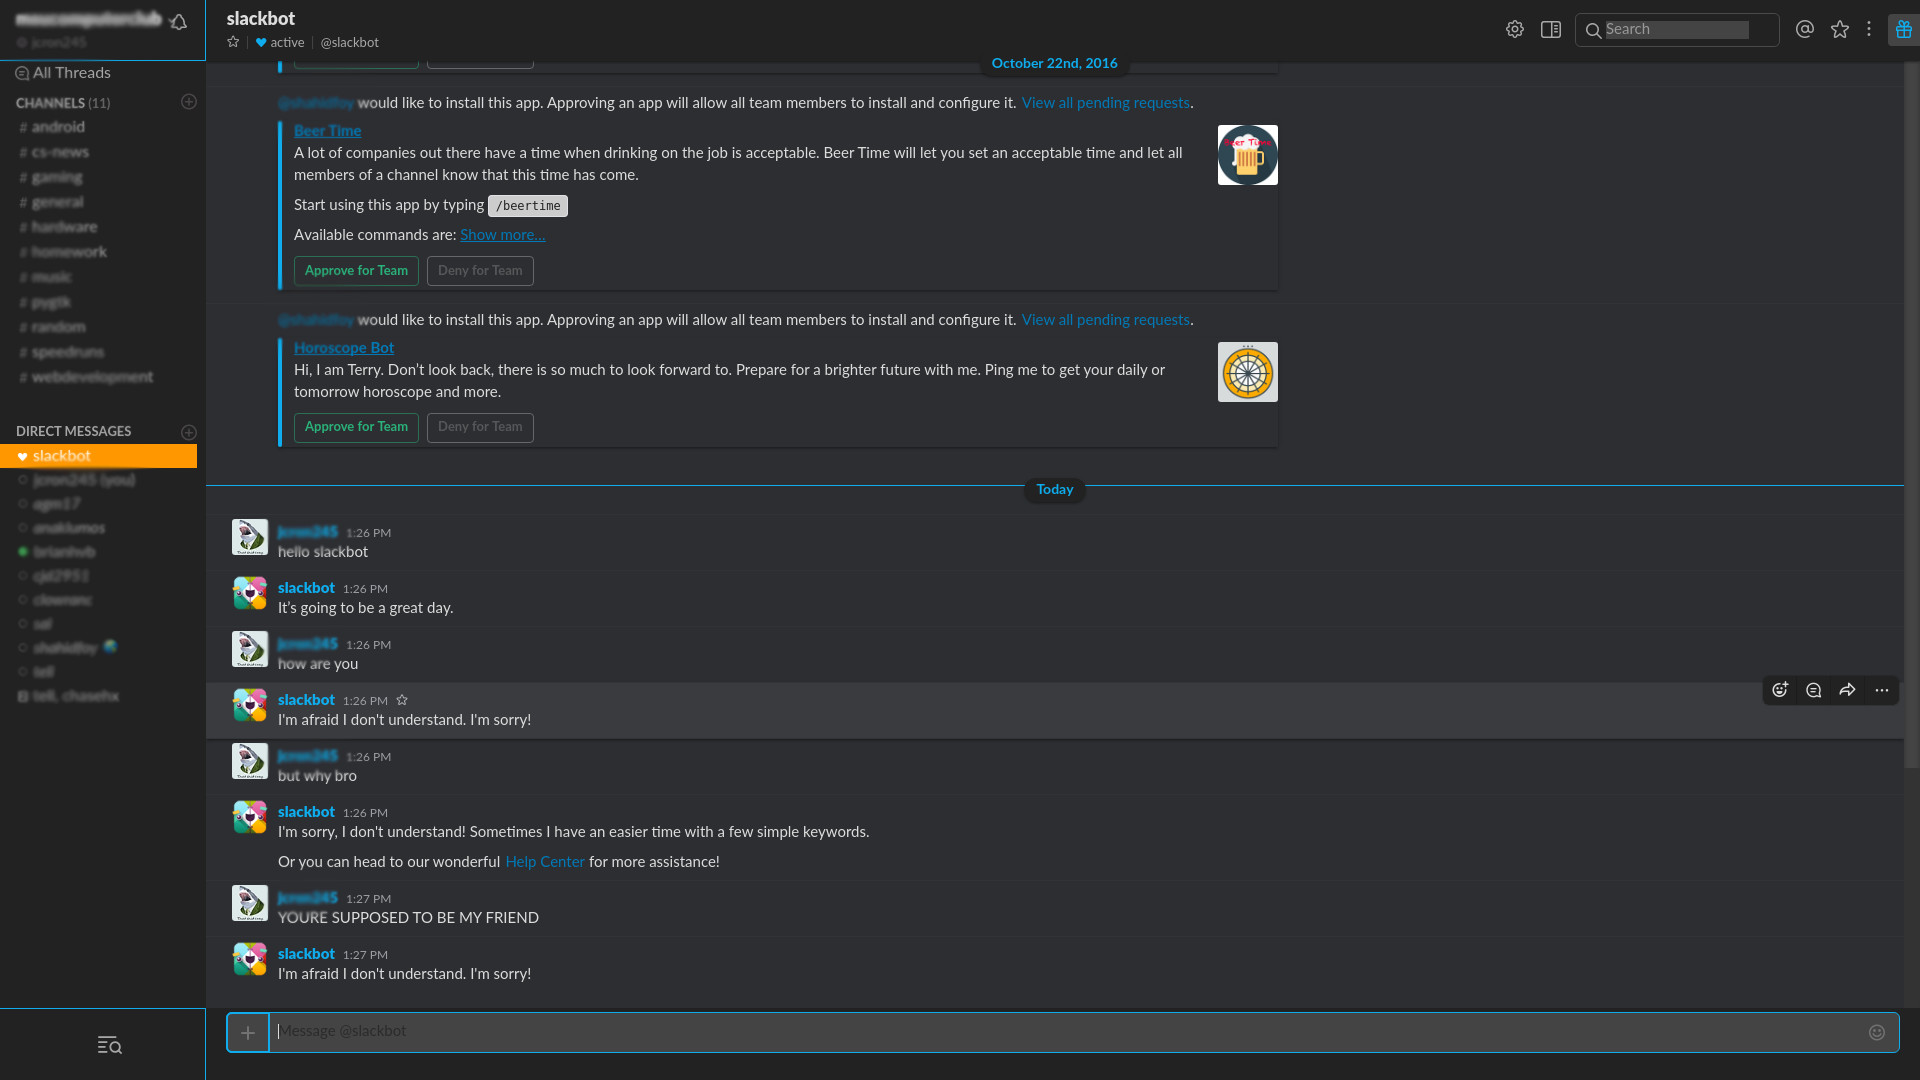Open mentions with the @ icon
The image size is (1920, 1080).
1804,30
